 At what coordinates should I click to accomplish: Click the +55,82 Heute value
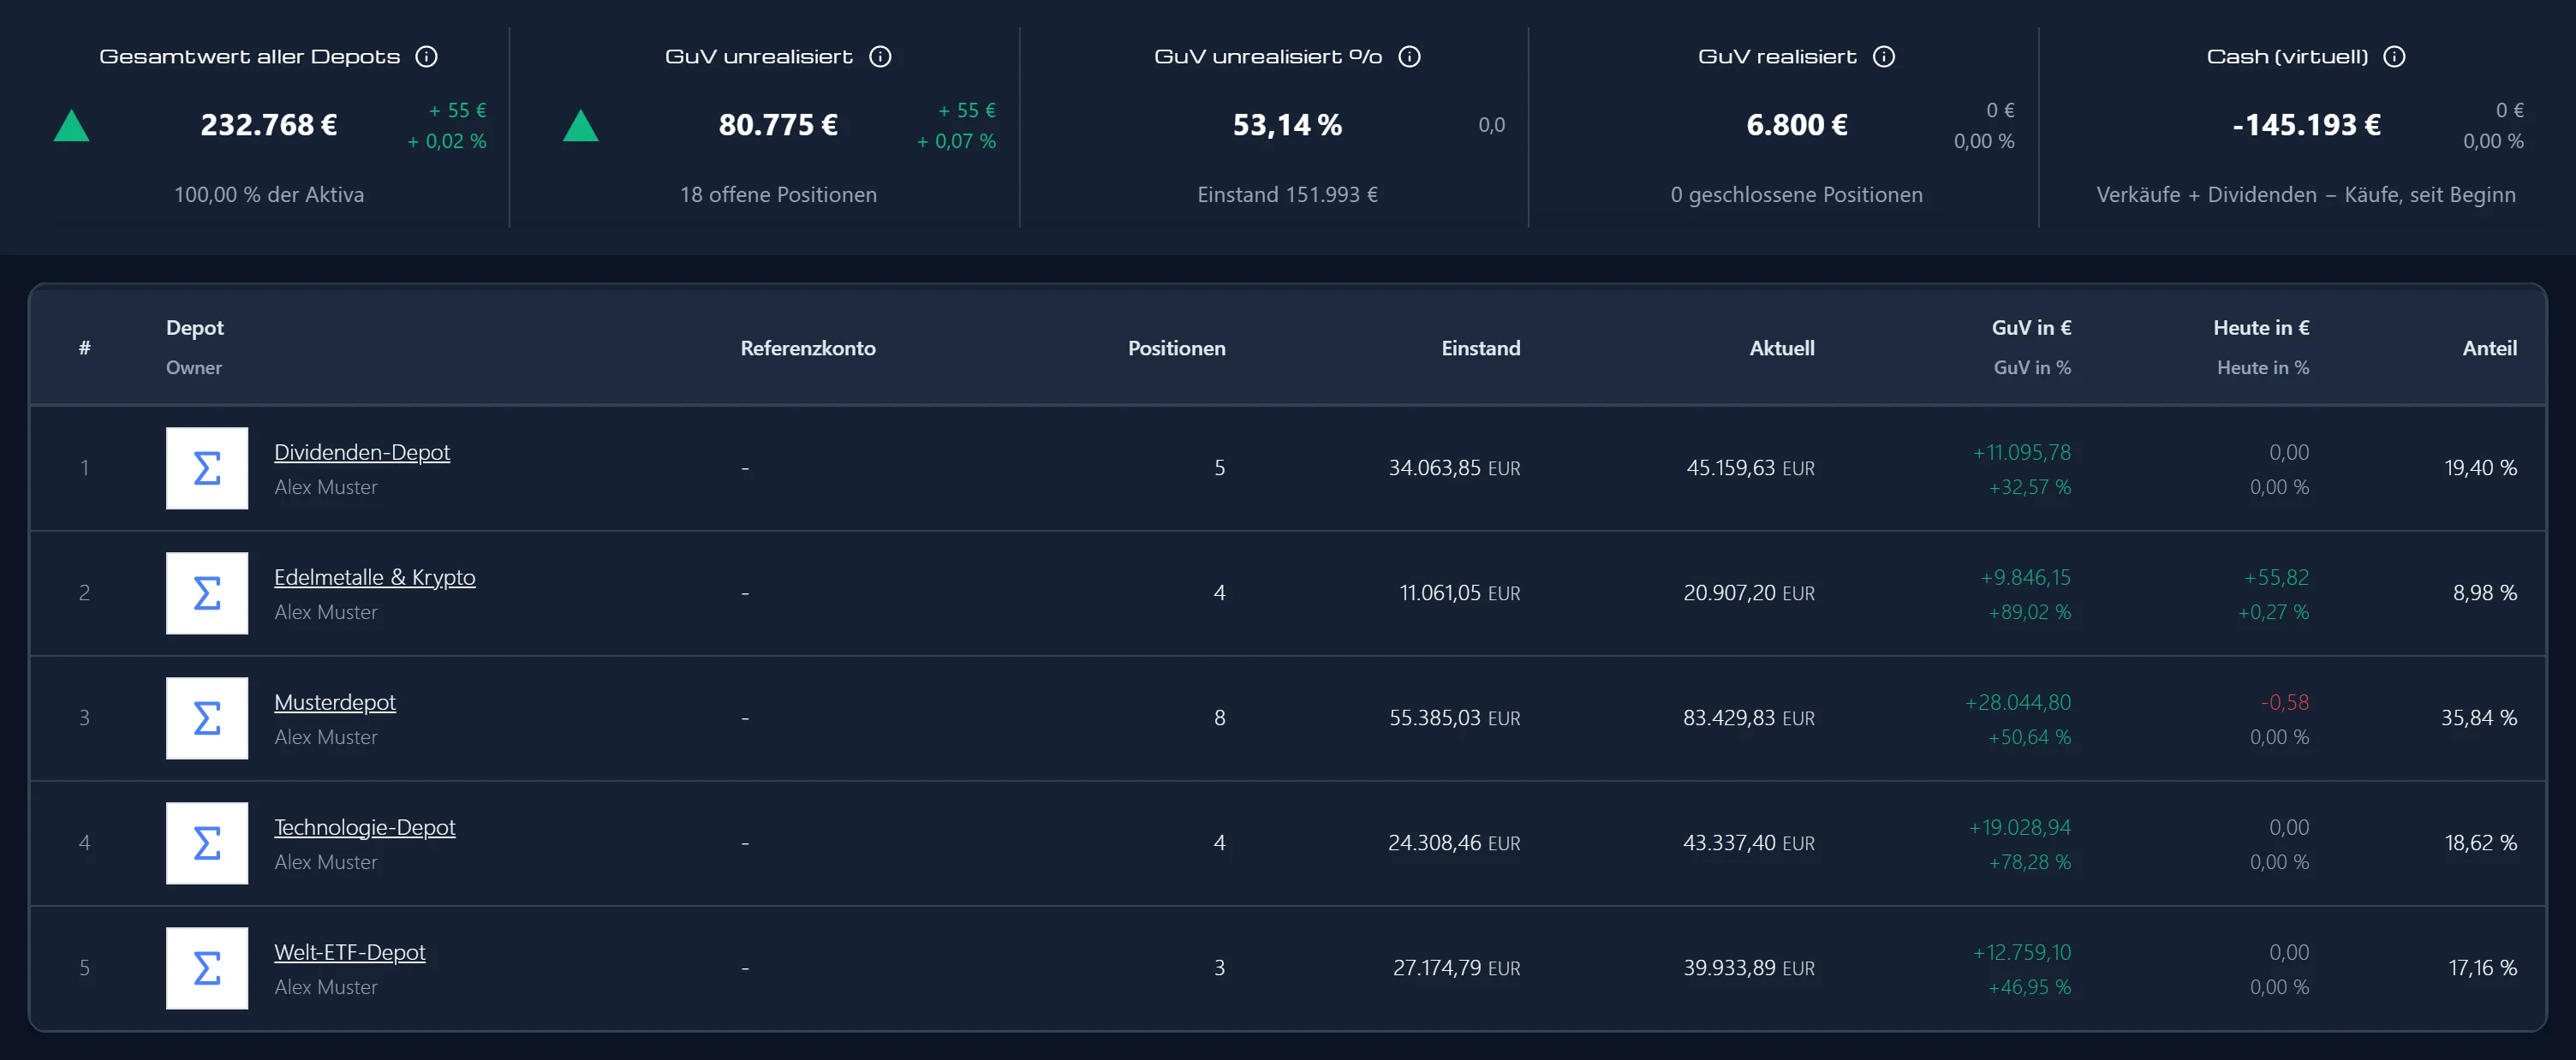[2277, 577]
